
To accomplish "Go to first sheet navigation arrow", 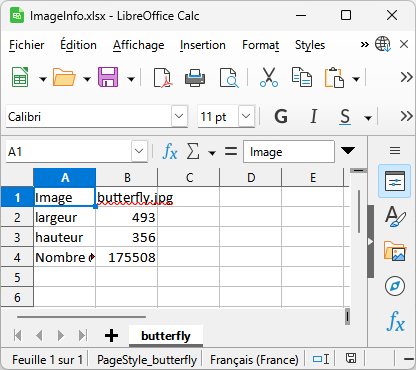I will click(17, 335).
